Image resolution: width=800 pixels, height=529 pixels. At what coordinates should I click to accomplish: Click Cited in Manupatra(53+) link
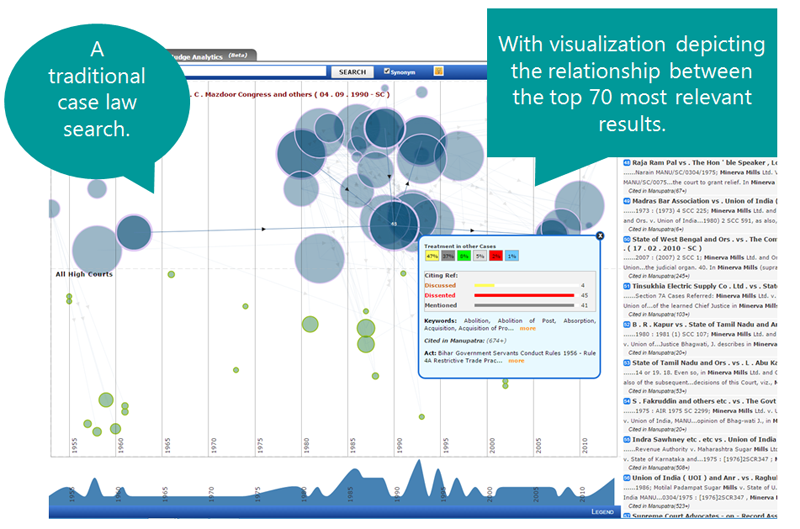[658, 391]
